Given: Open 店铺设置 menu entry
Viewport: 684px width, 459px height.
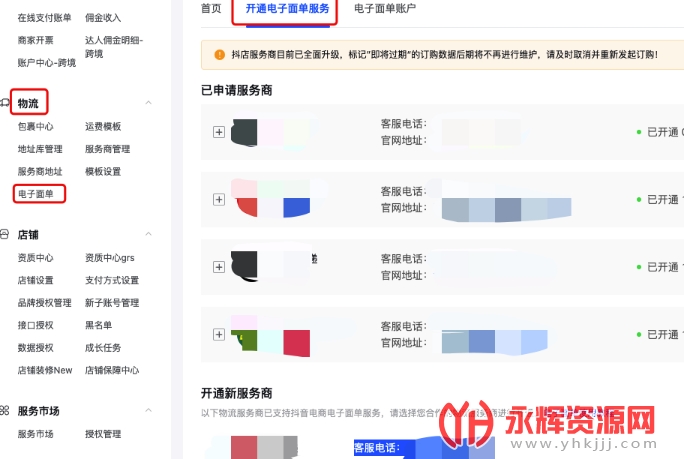Looking at the screenshot, I should coord(35,280).
